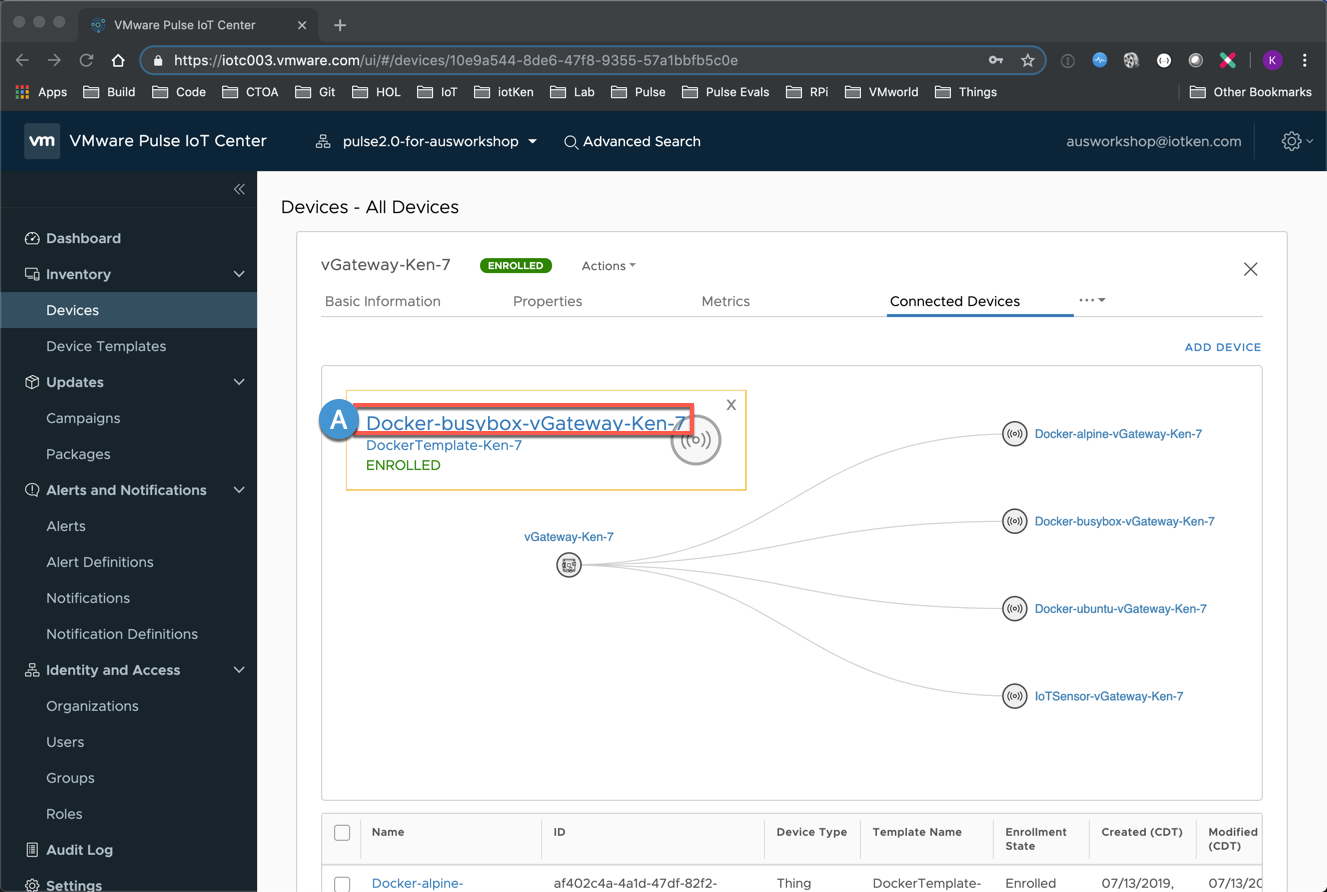Switch to the Properties tab
This screenshot has width=1327, height=892.
tap(547, 301)
